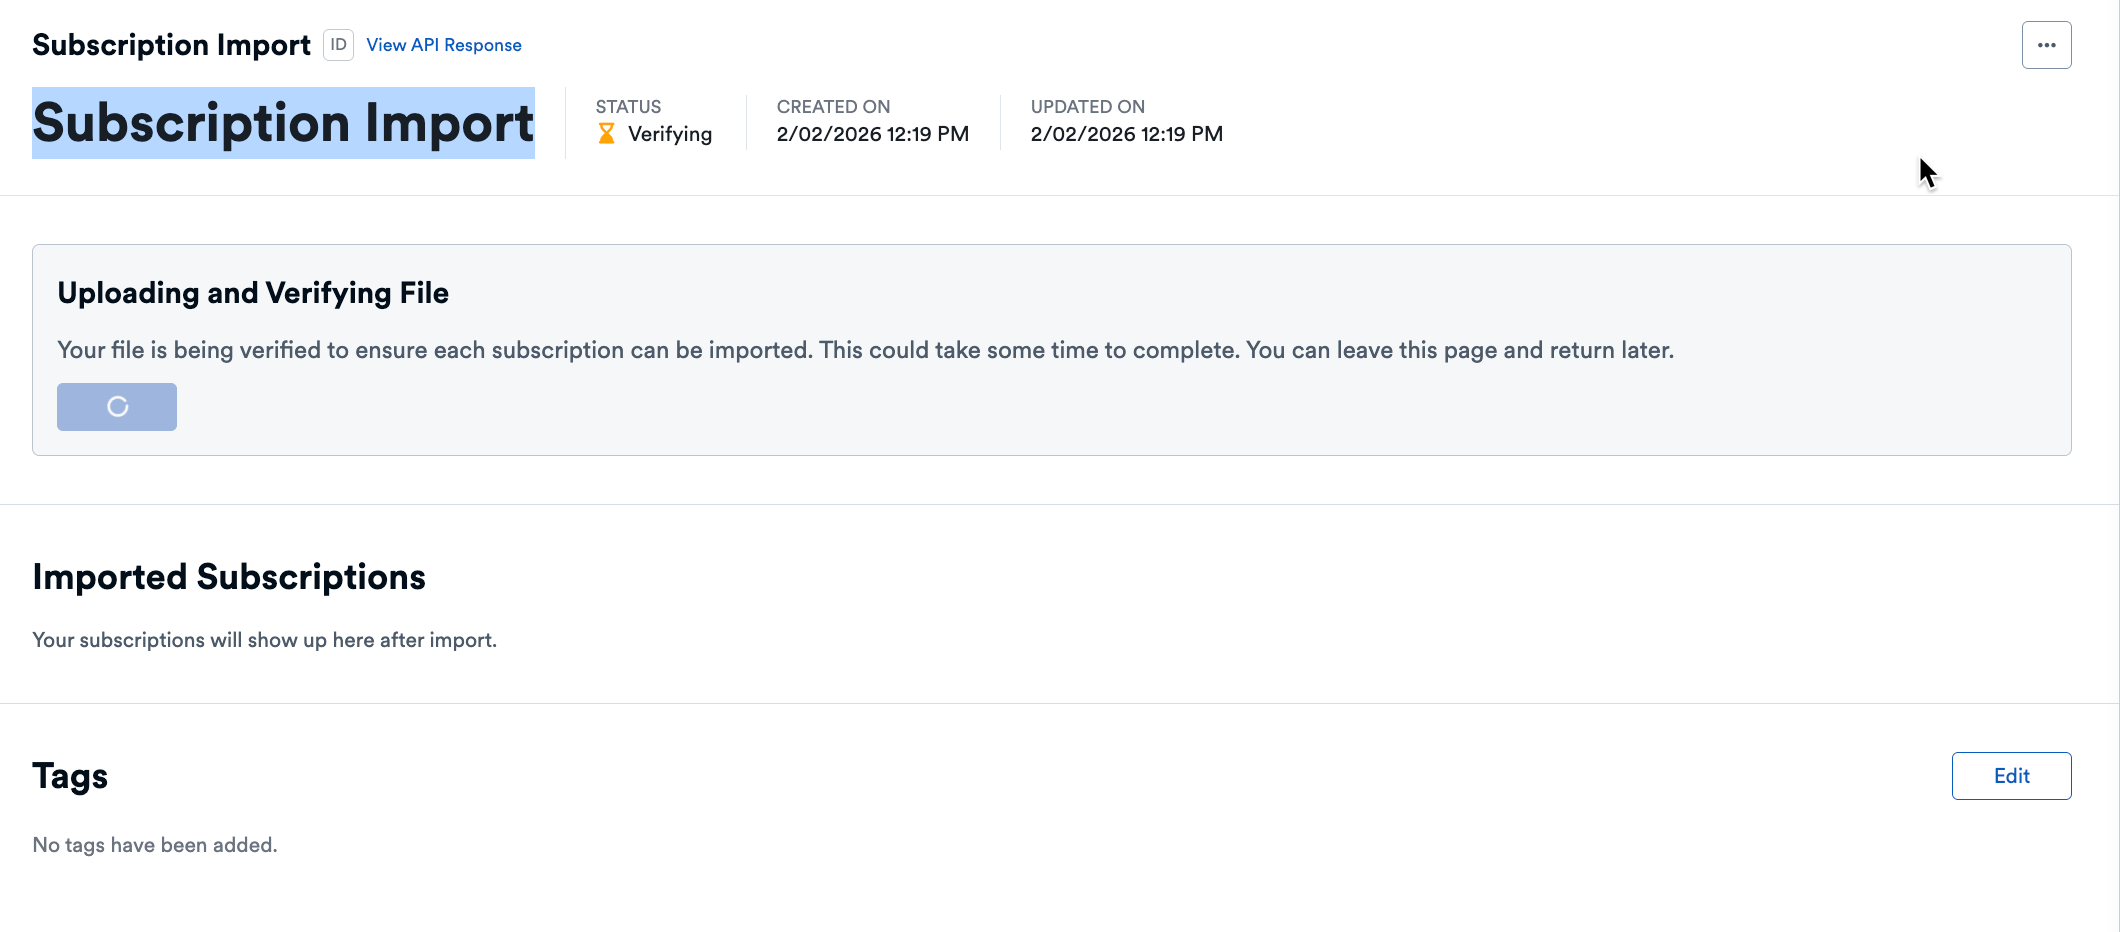The height and width of the screenshot is (932, 2120).
Task: Click the Created On timestamp
Action: coord(872,133)
